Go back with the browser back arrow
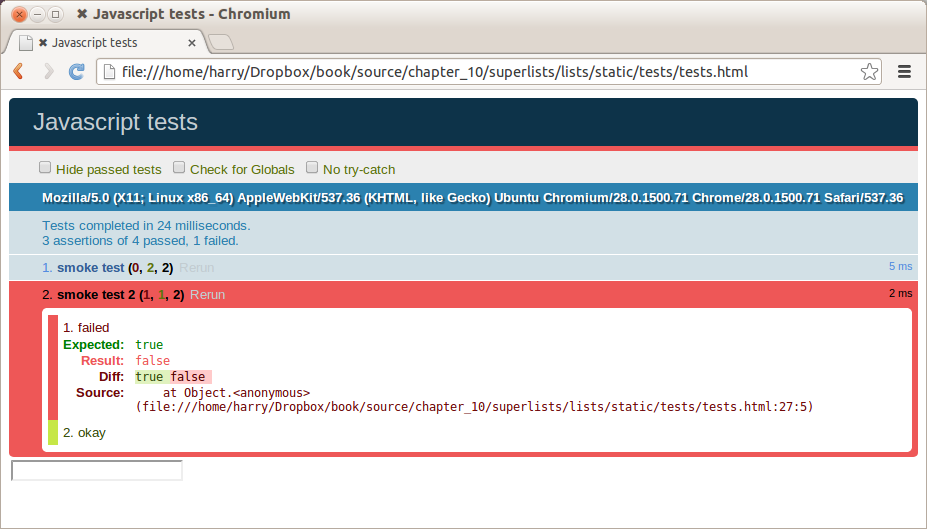The height and width of the screenshot is (529, 927). 18,72
